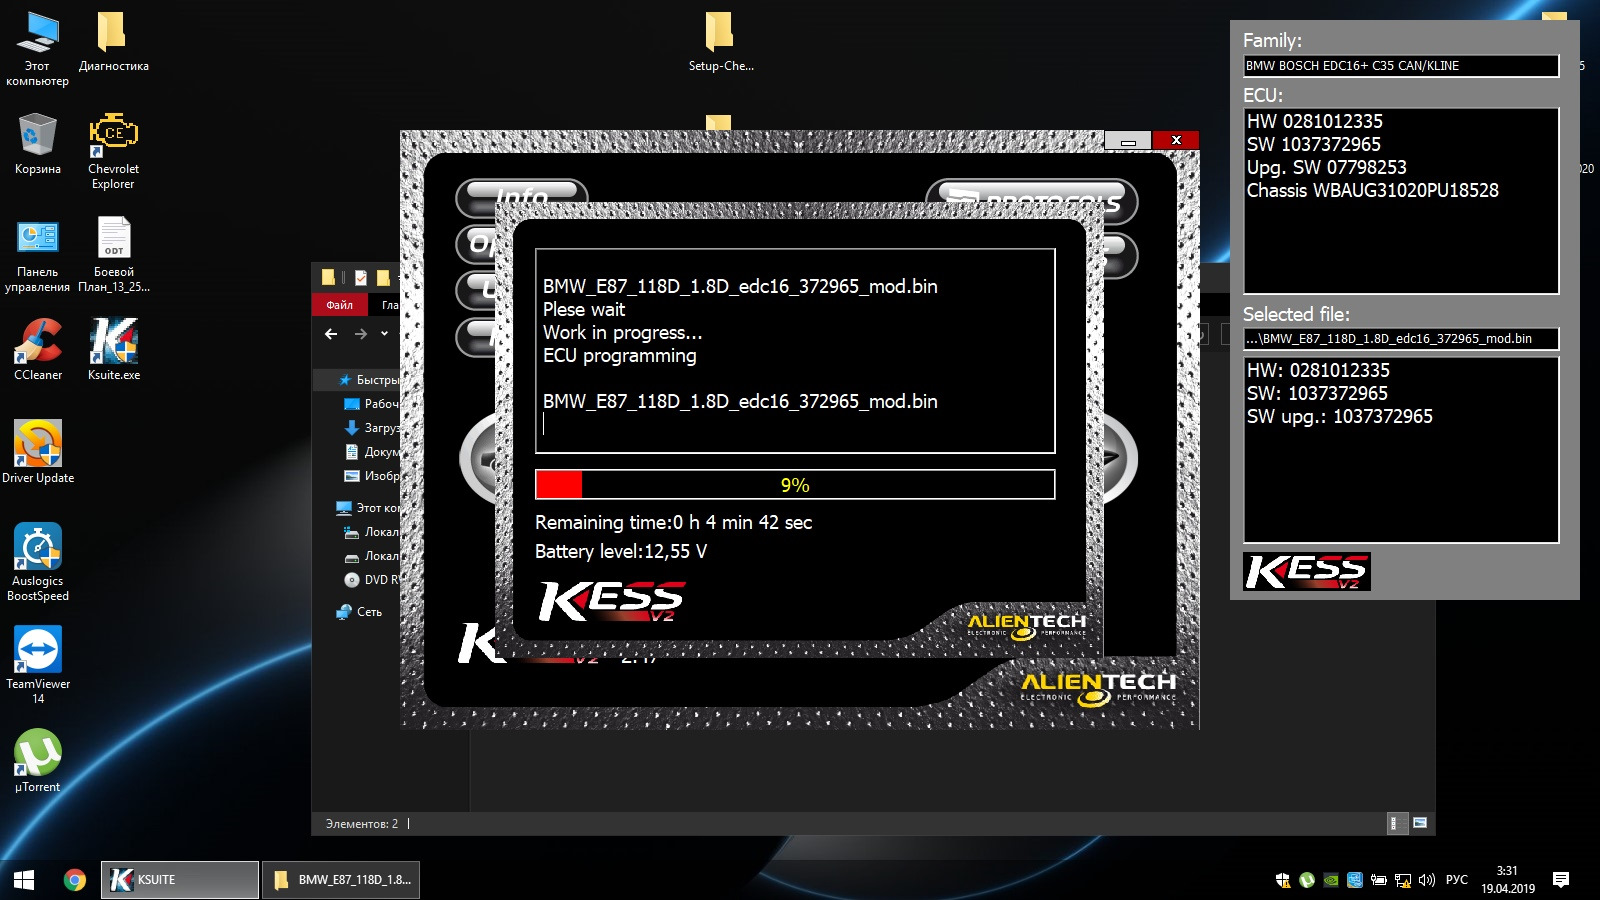
Task: Close the KESS V2 main window
Action: [1176, 141]
